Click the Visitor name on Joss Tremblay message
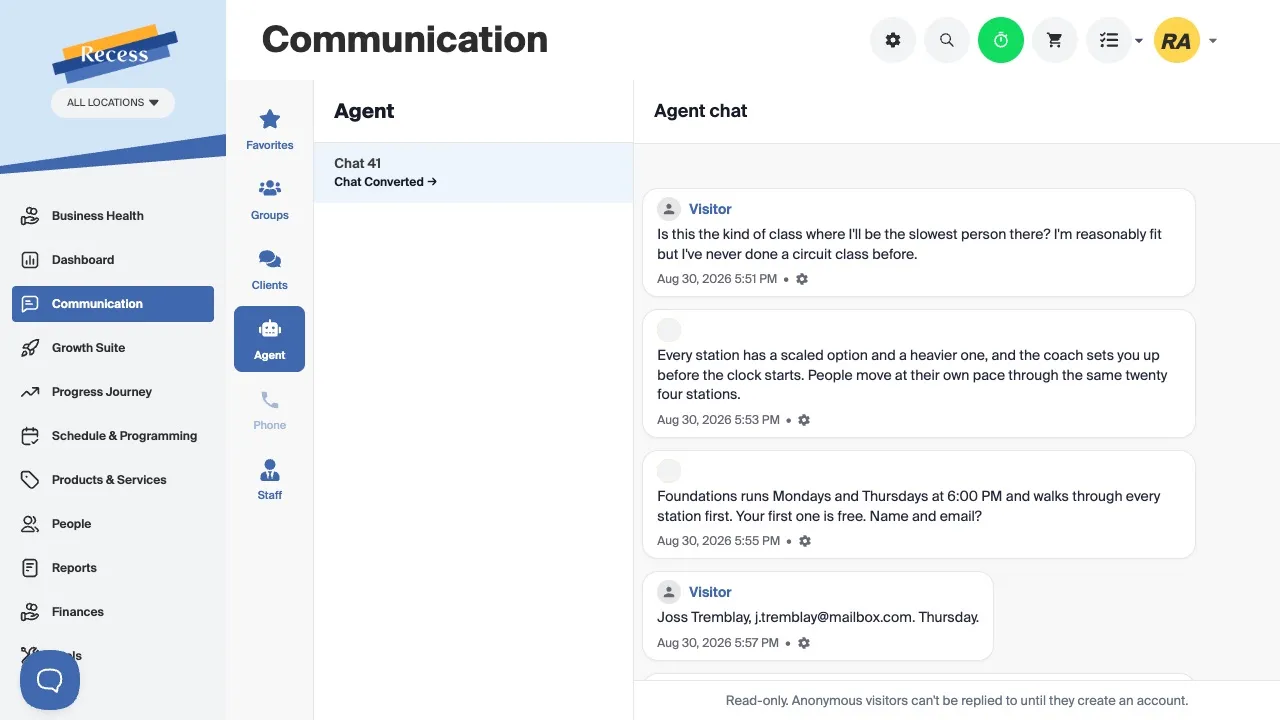The height and width of the screenshot is (720, 1280). coord(710,592)
